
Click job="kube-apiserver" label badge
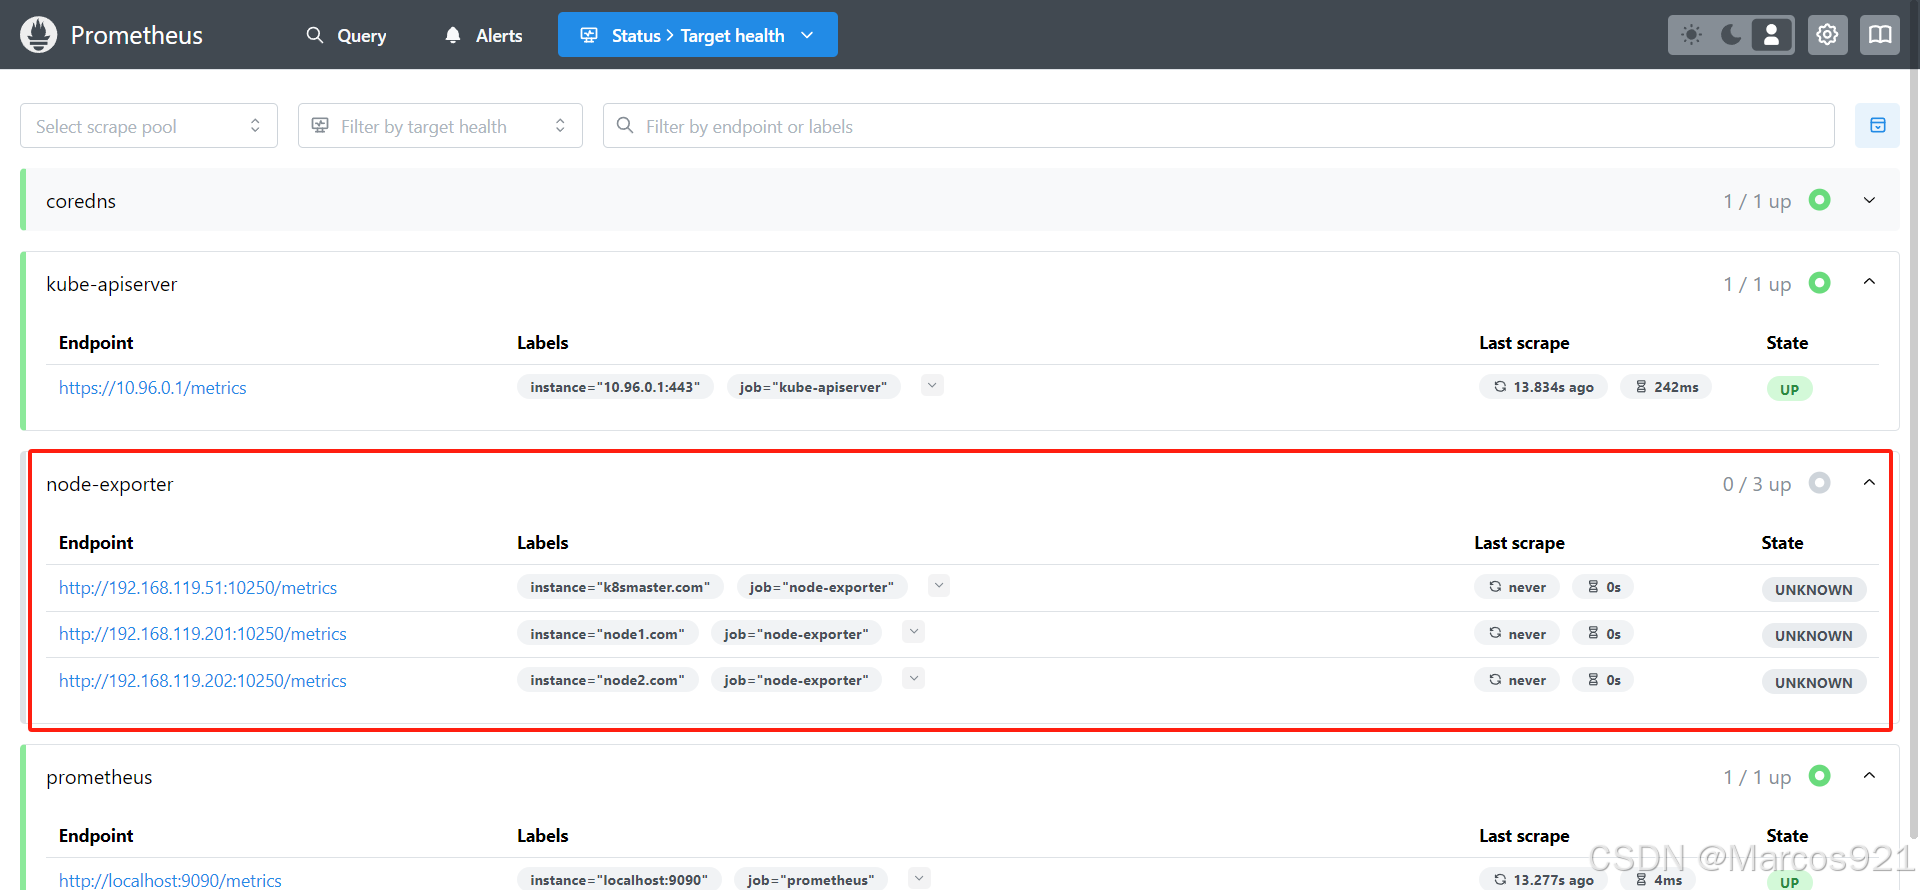pos(813,387)
